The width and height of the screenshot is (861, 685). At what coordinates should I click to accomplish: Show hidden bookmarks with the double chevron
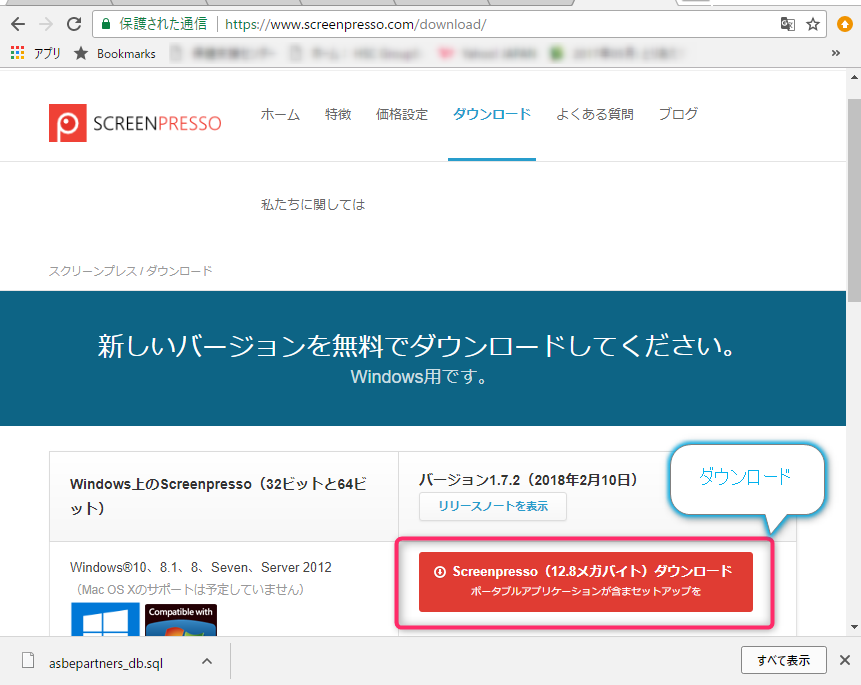click(x=835, y=53)
